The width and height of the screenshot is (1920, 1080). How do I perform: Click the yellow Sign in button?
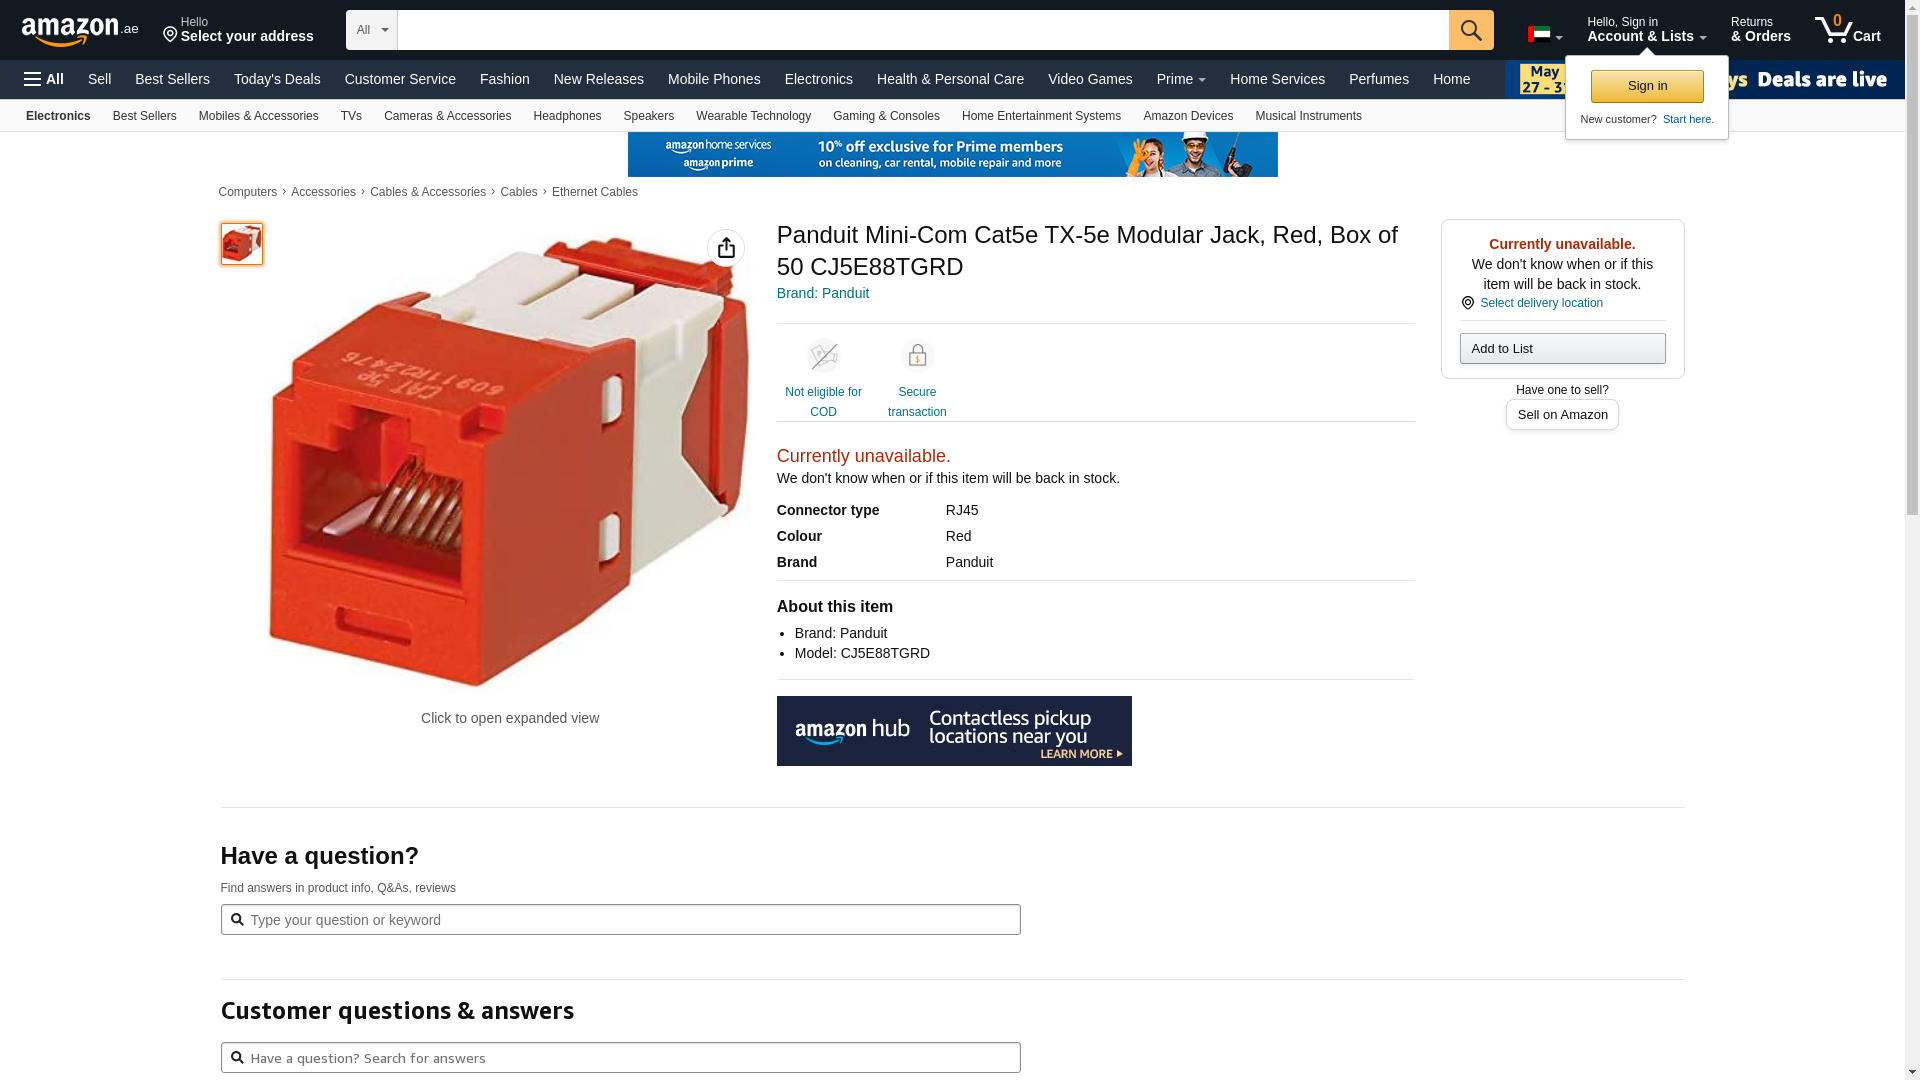[1647, 86]
